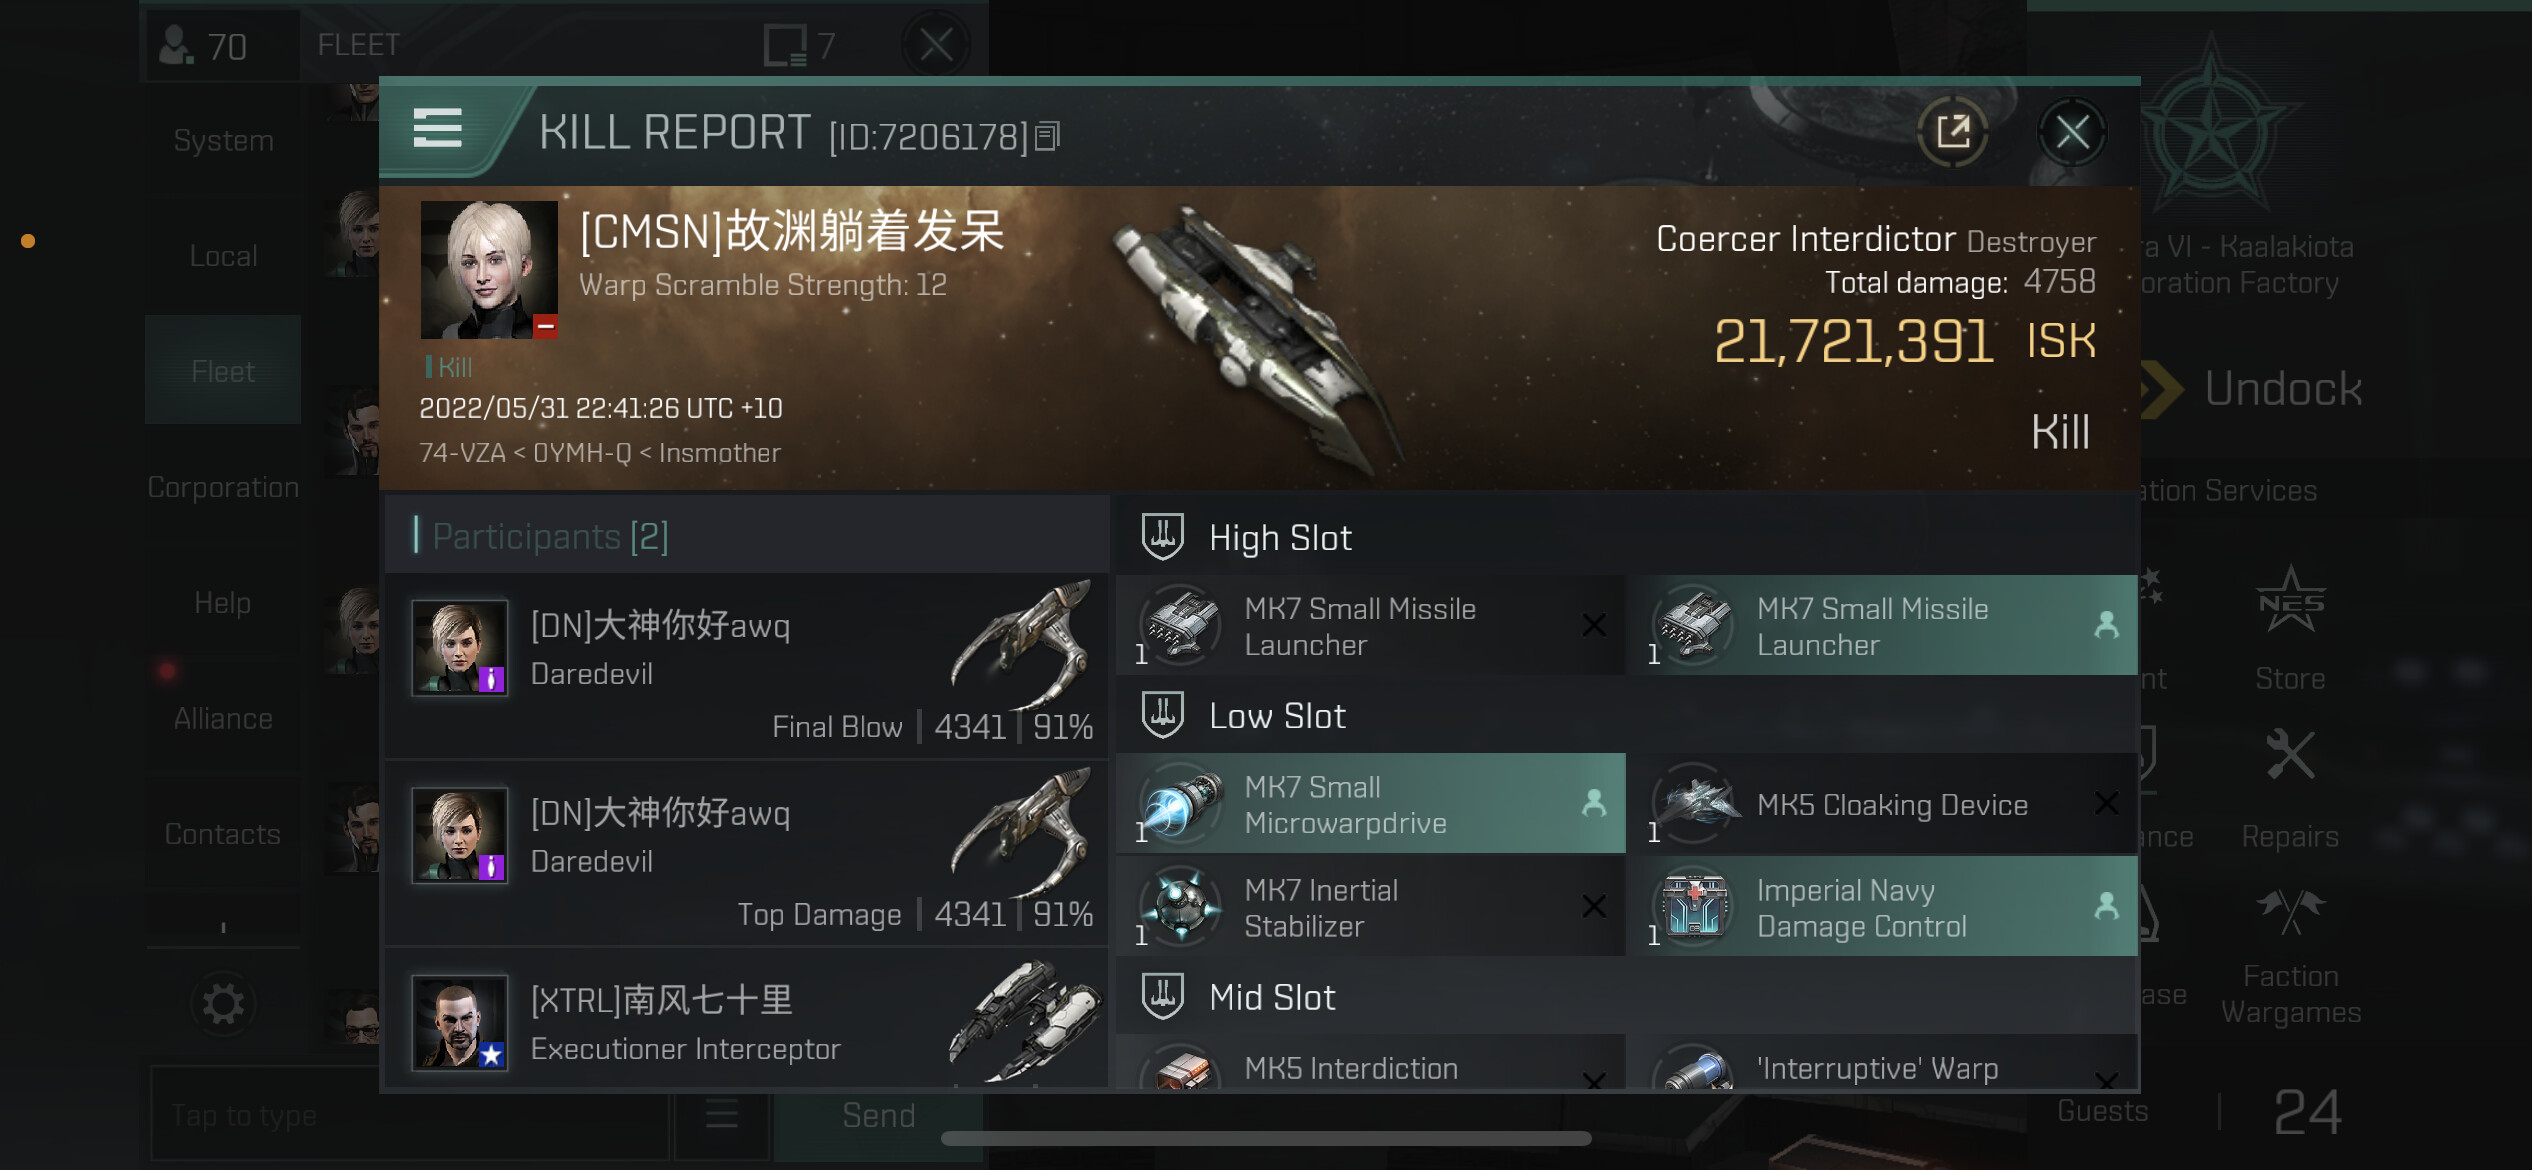Open the Alliance chat channel
The image size is (2532, 1170).
point(223,718)
